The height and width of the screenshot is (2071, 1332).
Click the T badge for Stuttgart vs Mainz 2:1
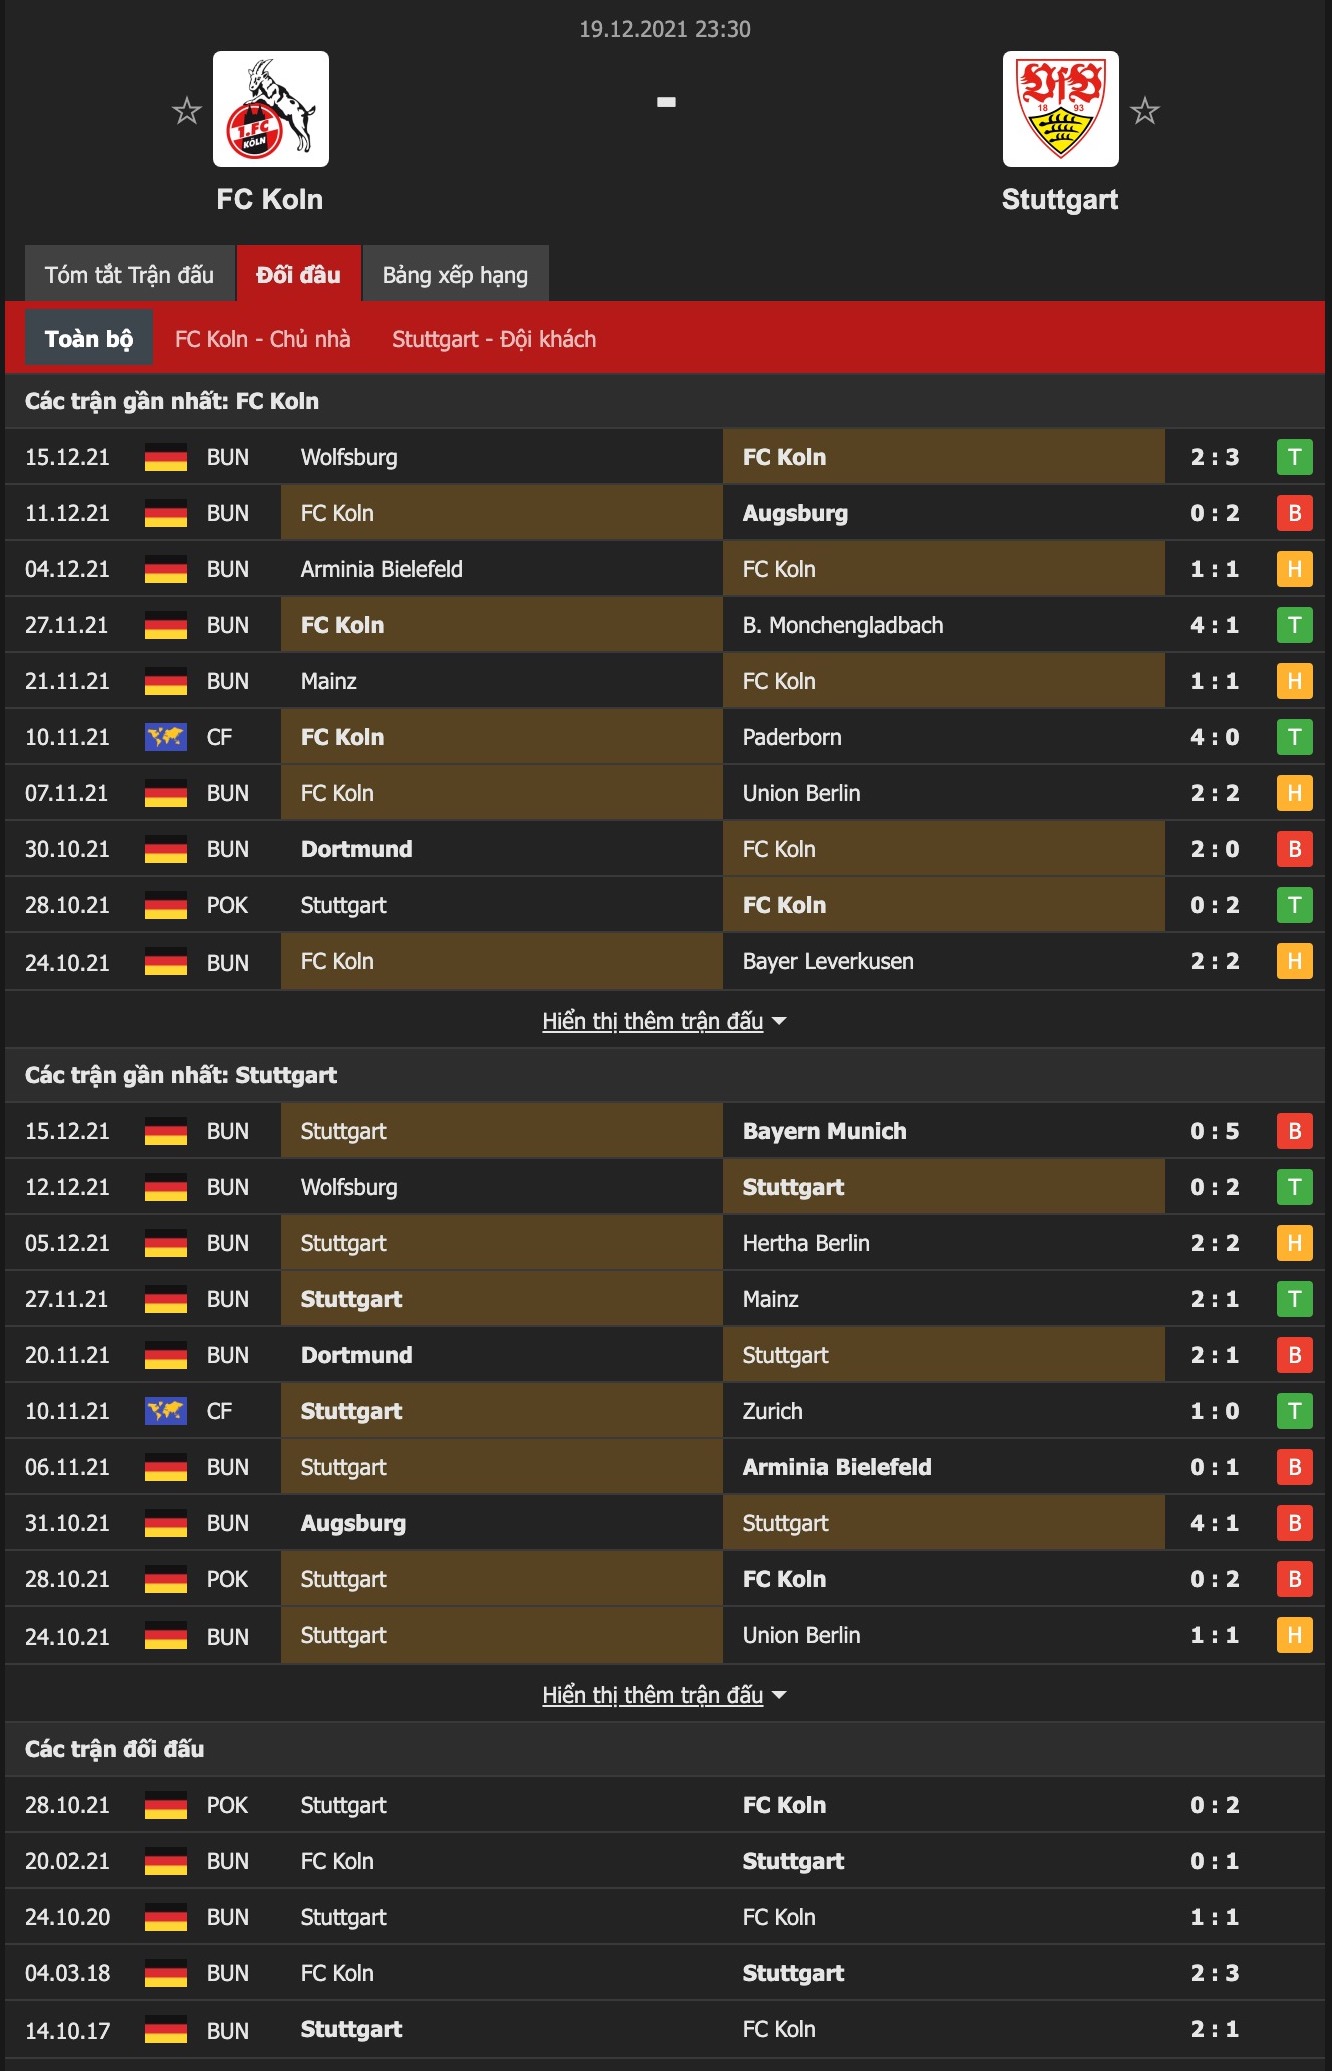click(1295, 1299)
